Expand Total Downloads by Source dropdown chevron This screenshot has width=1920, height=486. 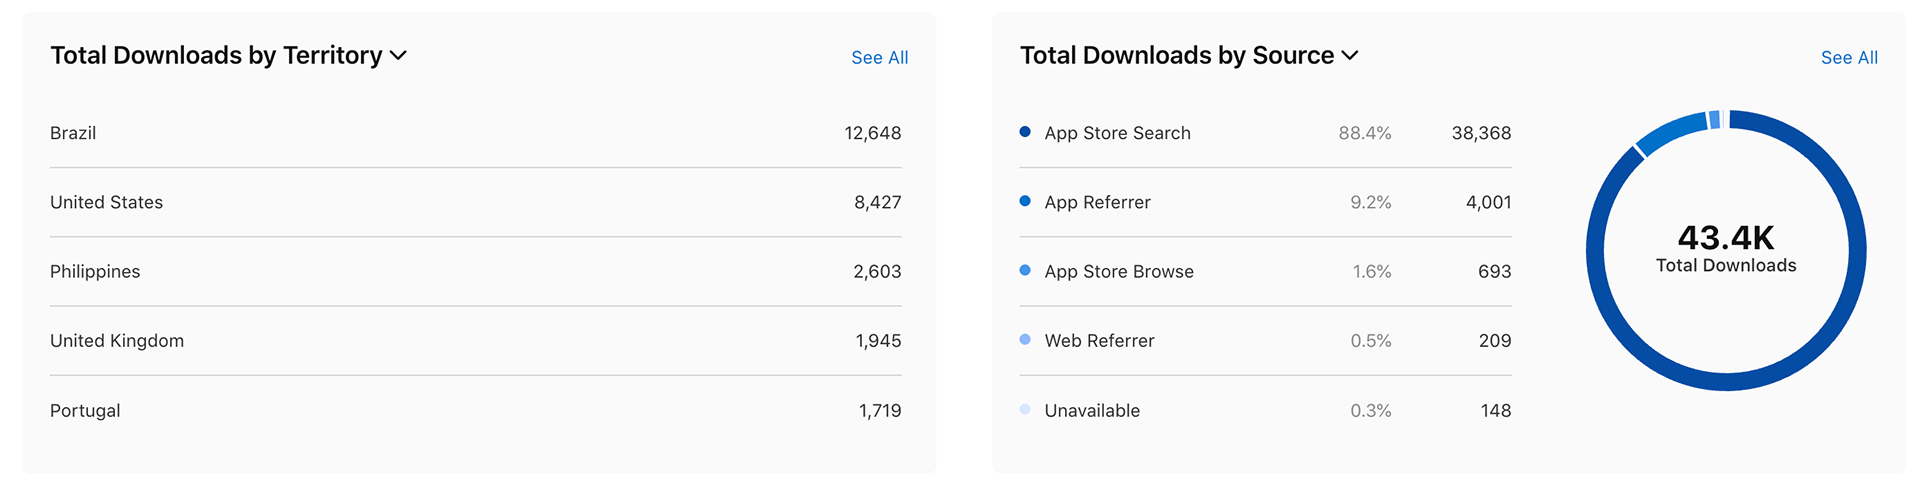coord(1350,56)
